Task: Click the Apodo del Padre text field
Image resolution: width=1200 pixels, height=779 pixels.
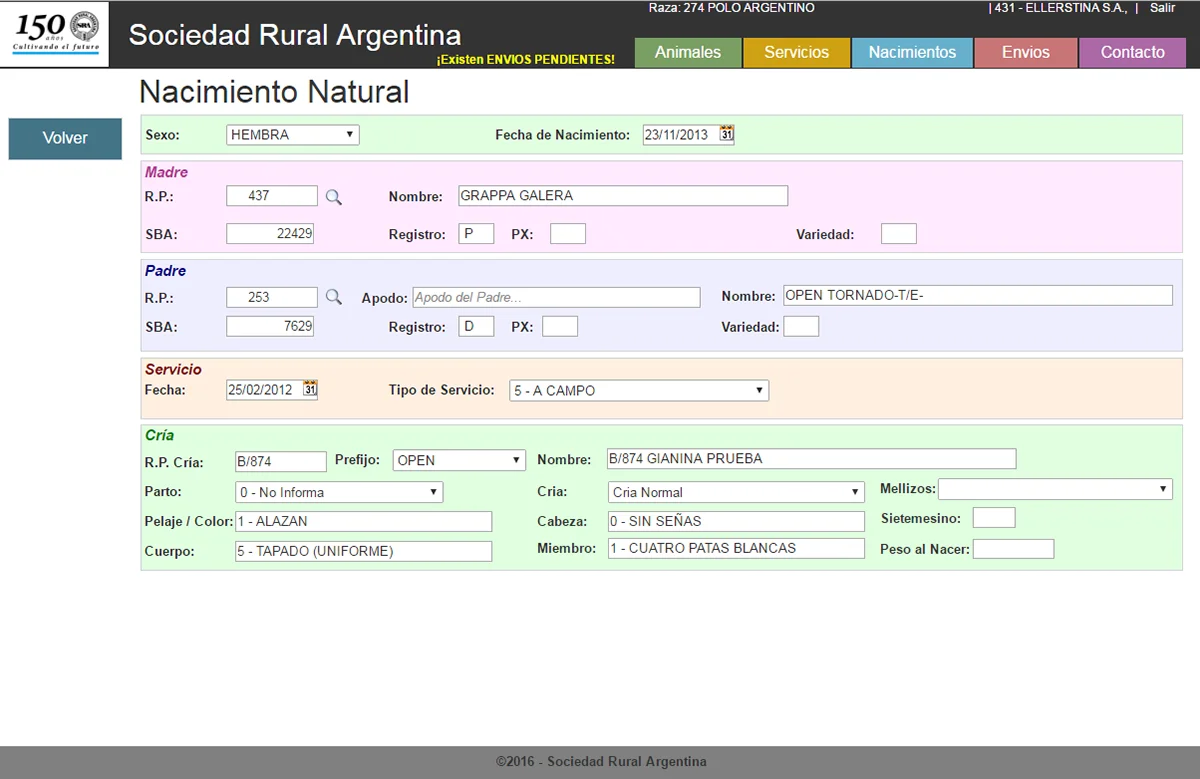Action: coord(556,297)
